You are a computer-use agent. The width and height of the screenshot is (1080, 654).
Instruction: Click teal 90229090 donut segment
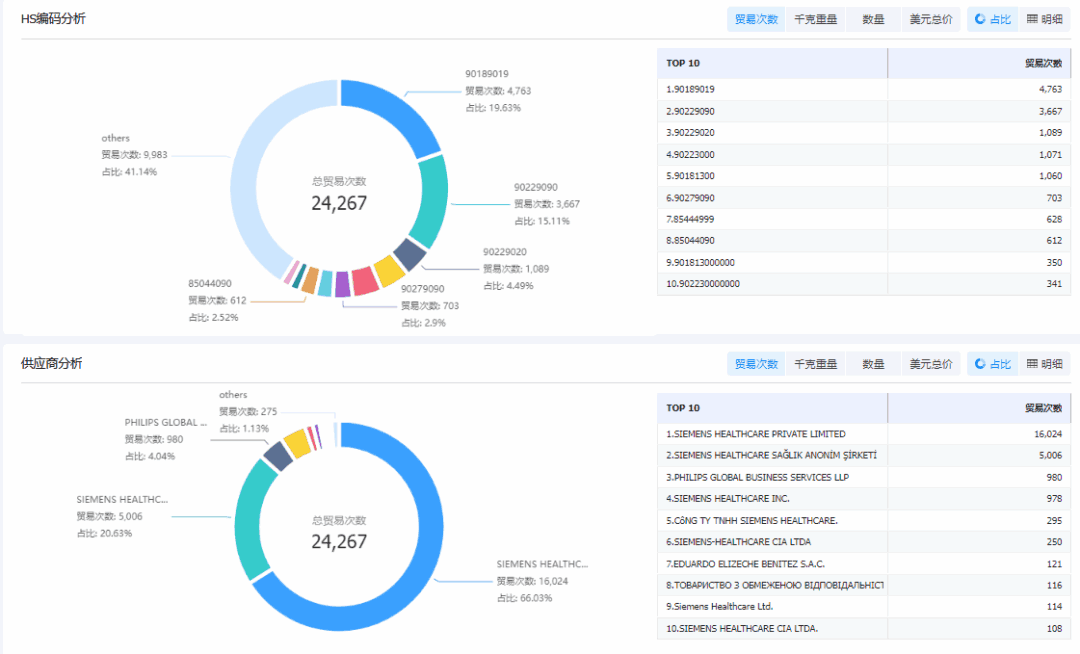(431, 203)
